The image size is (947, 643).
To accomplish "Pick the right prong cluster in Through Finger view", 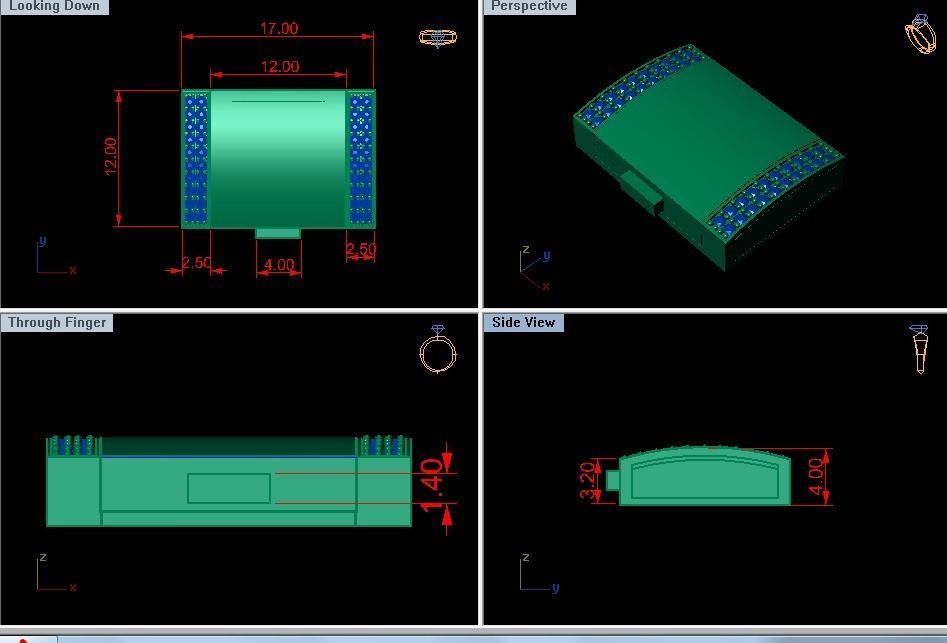I will pyautogui.click(x=384, y=446).
